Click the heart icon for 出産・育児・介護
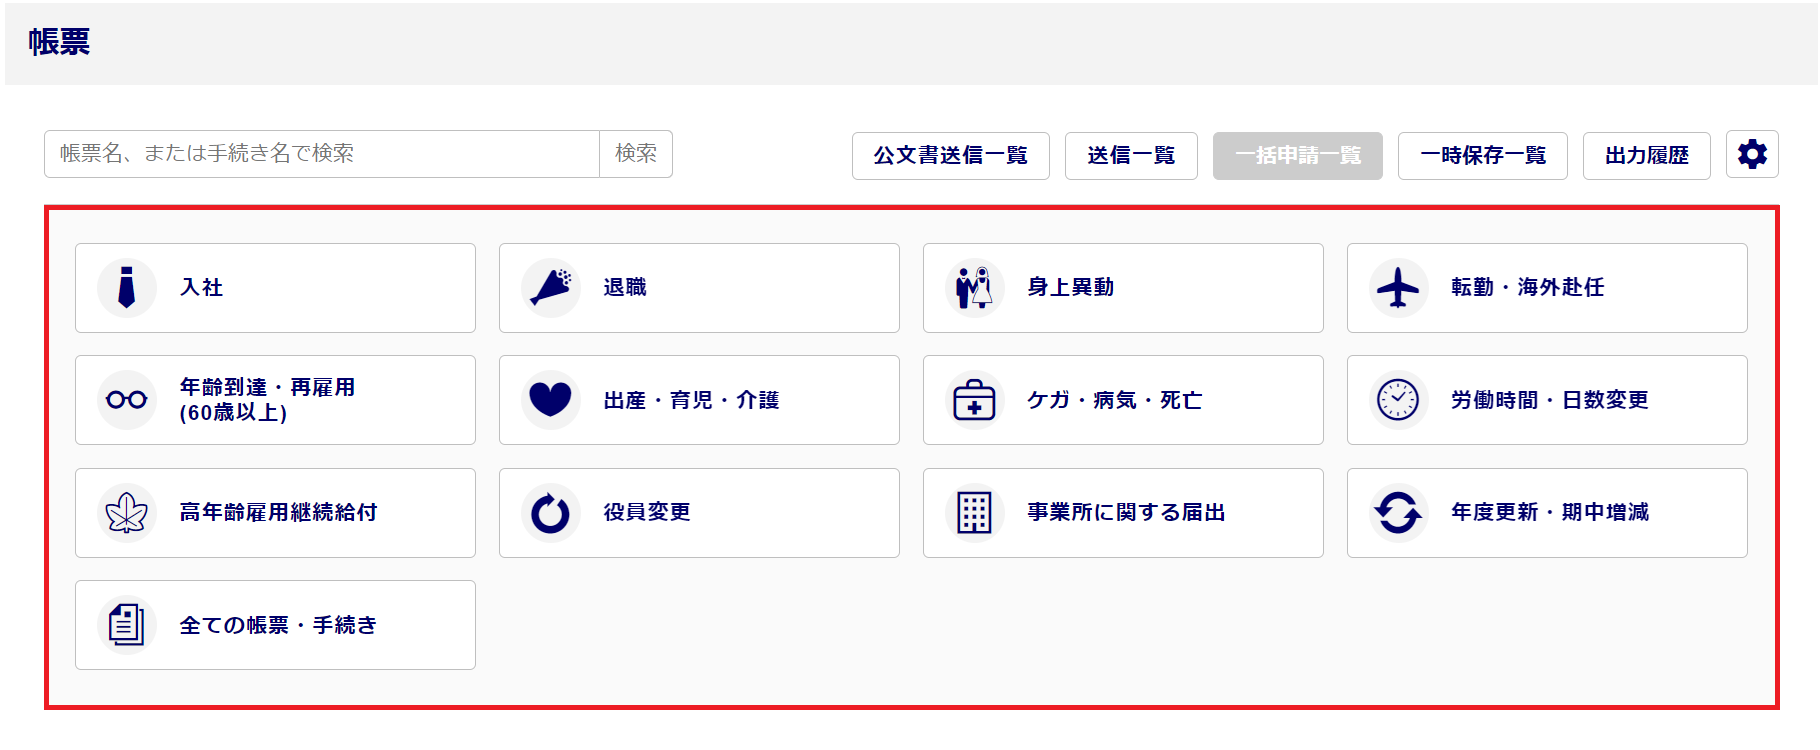The image size is (1820, 750). click(x=551, y=400)
